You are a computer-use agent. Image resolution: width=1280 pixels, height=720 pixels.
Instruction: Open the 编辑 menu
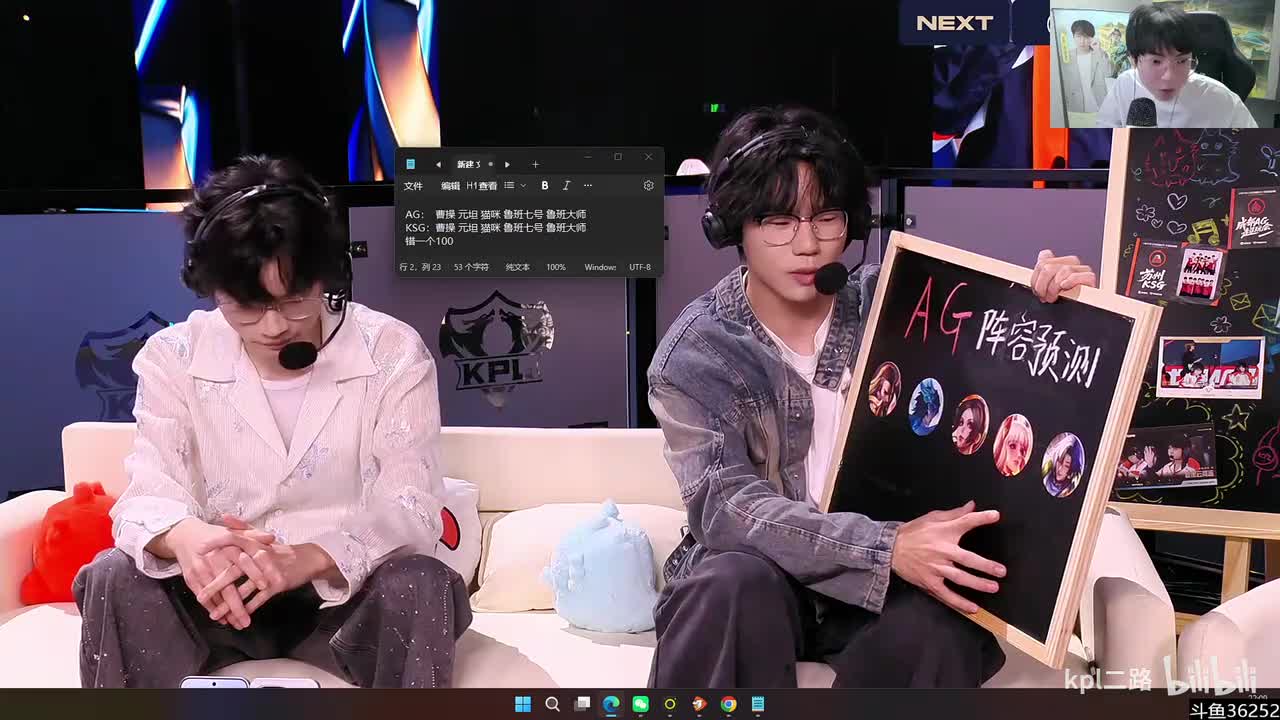click(x=451, y=185)
